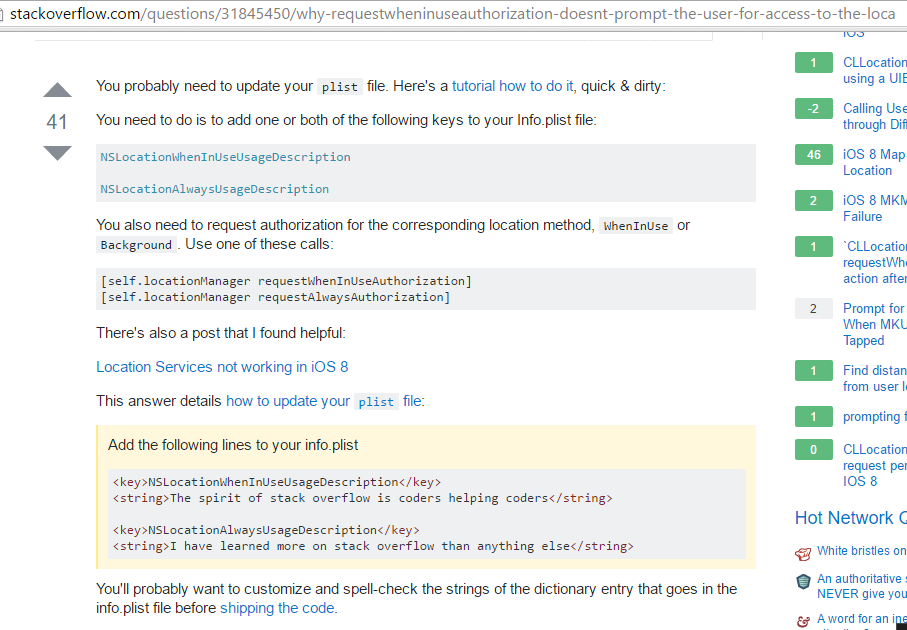Open the 'shipping the code' link
This screenshot has height=630, width=907.
point(277,608)
